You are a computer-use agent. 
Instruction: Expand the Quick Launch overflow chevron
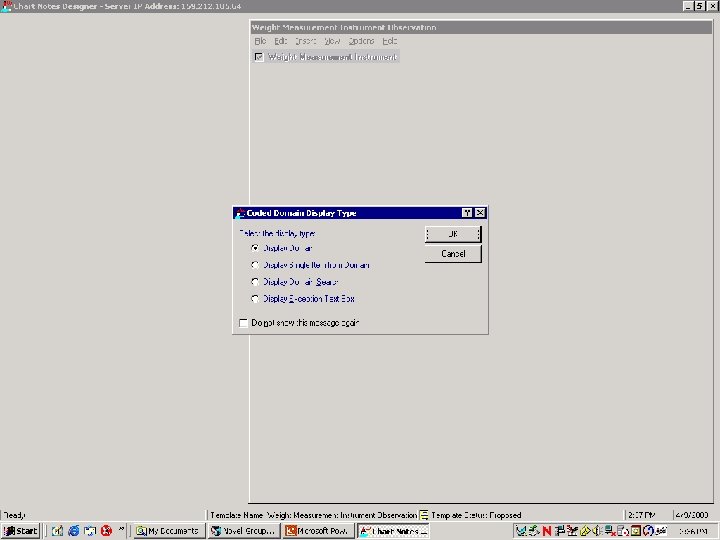[x=121, y=529]
